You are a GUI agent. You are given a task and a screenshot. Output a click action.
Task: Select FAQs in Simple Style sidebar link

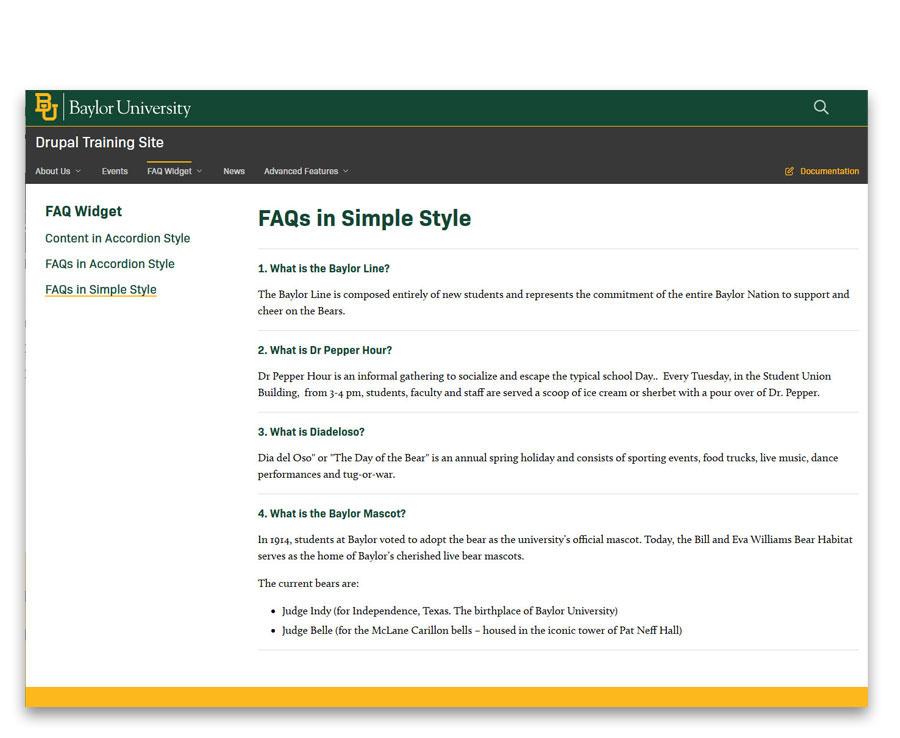pyautogui.click(x=100, y=290)
